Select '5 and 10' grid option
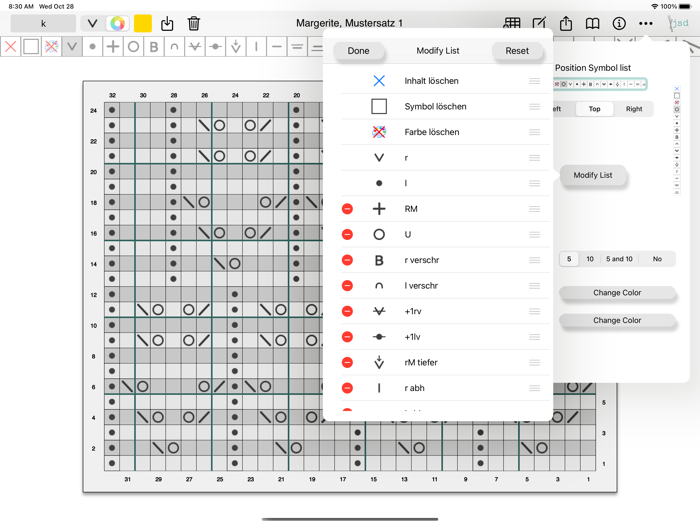This screenshot has height=525, width=700. tap(619, 259)
